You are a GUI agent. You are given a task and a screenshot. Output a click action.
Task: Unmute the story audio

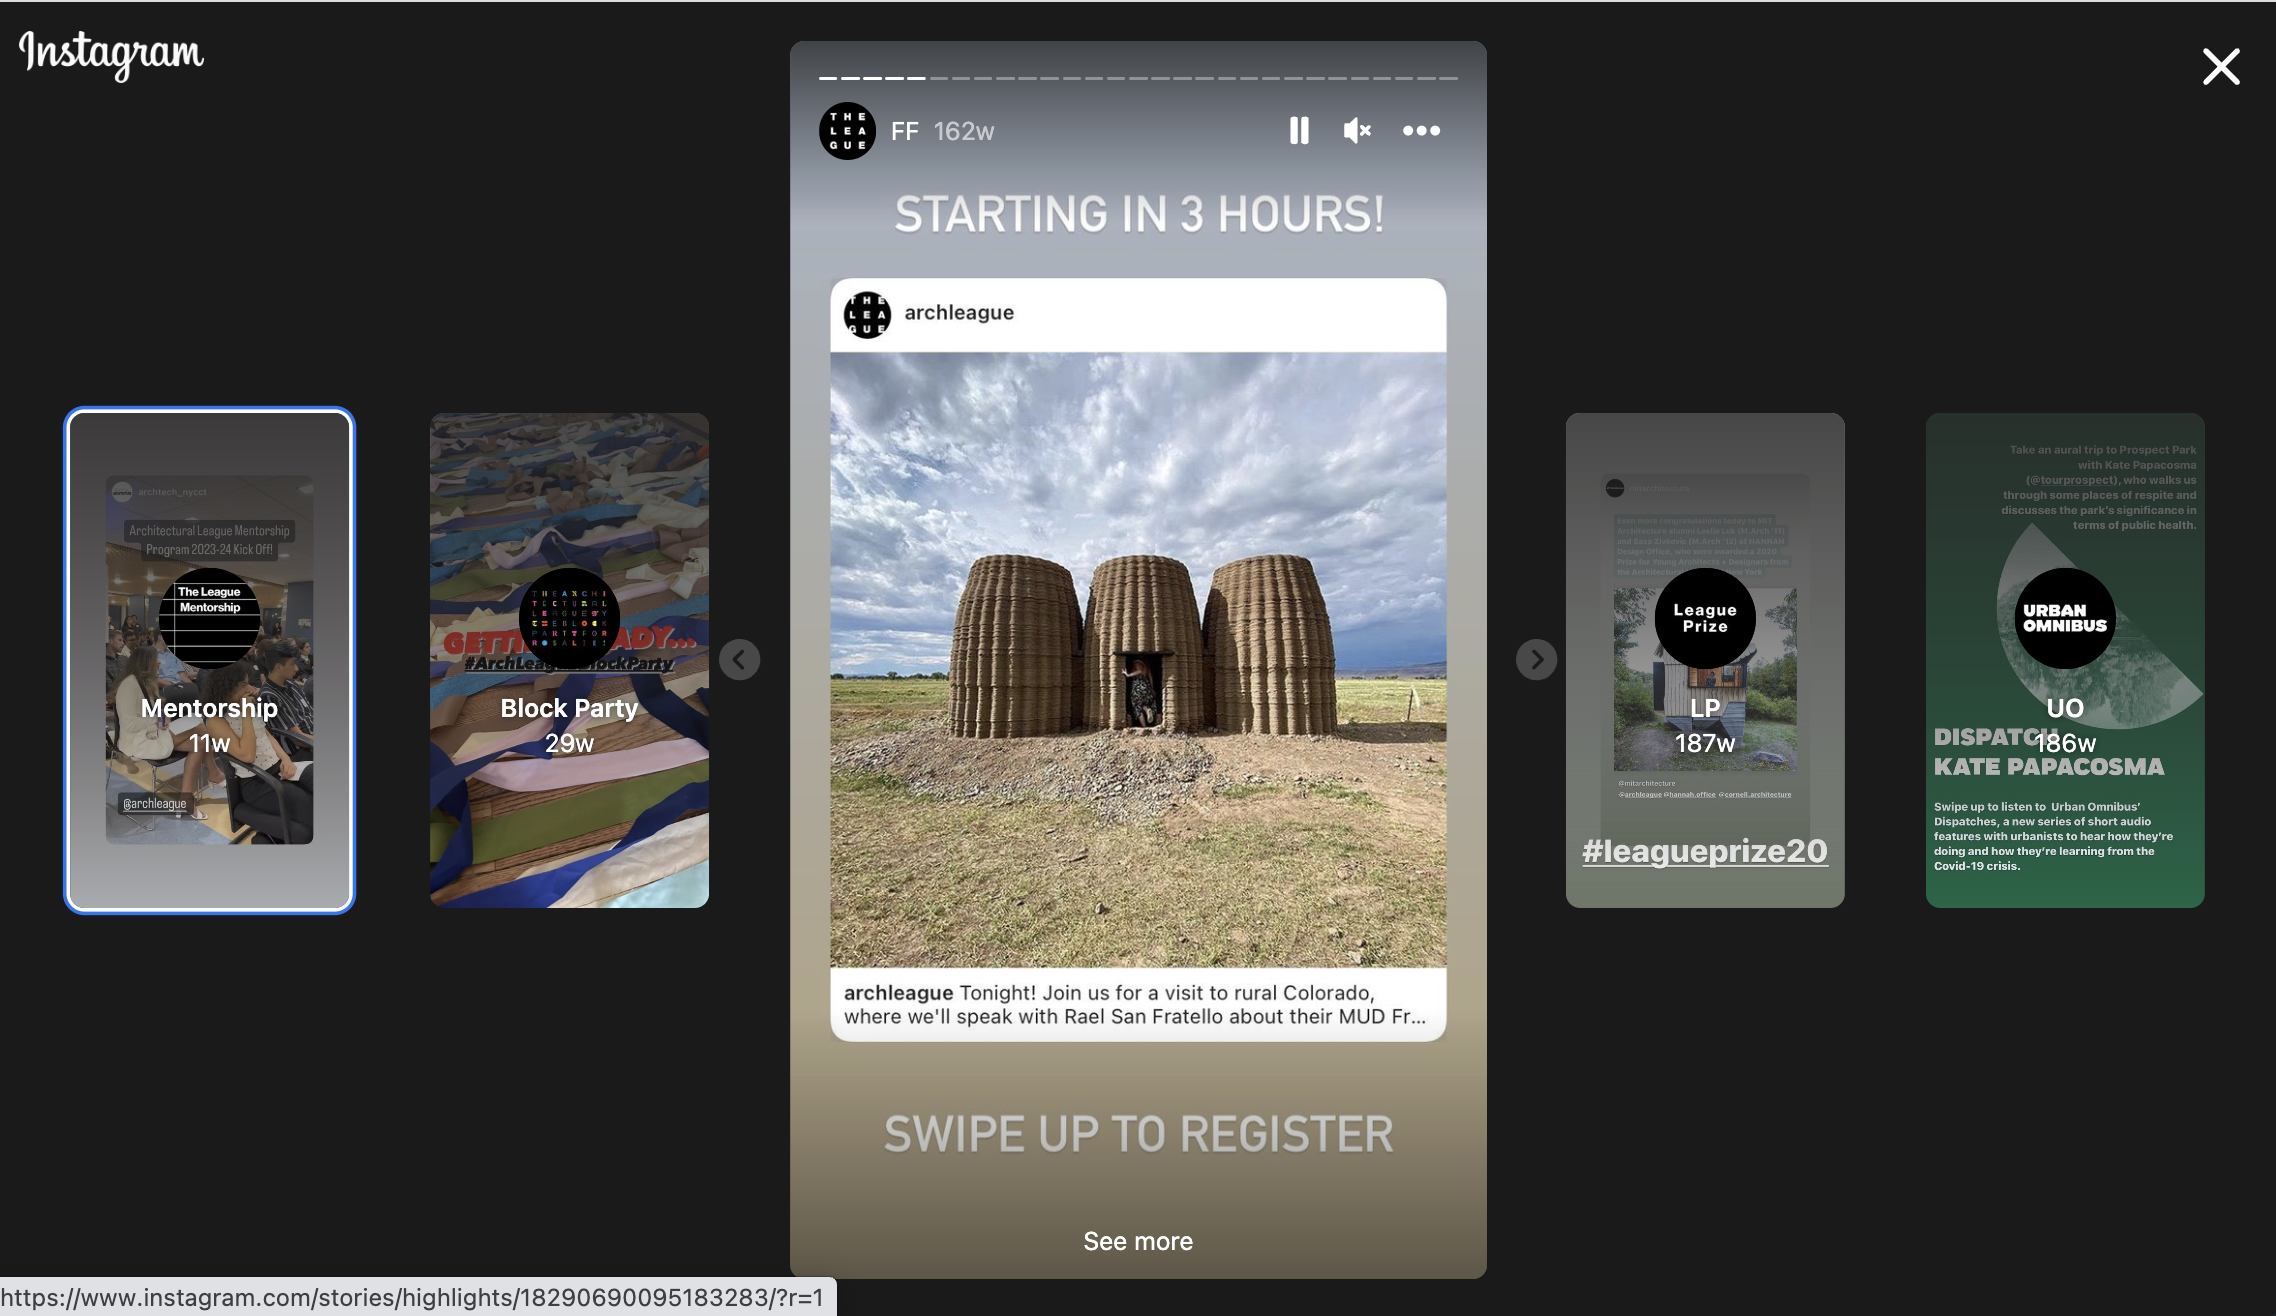[x=1356, y=131]
